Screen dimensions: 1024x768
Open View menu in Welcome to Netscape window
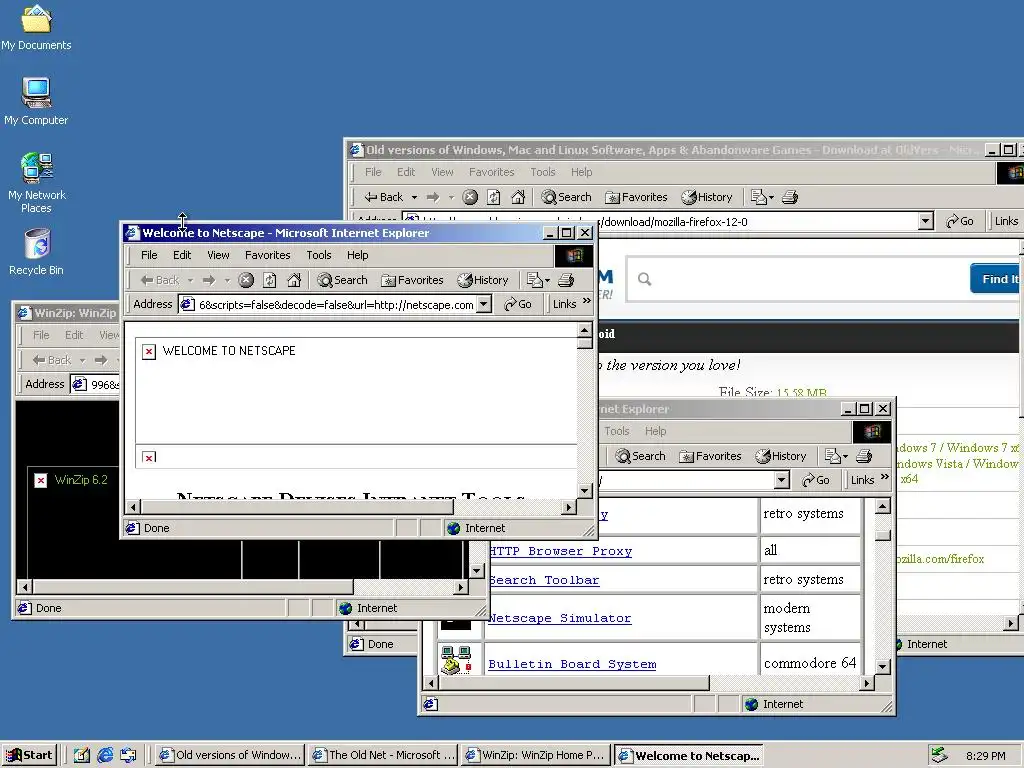pos(218,255)
